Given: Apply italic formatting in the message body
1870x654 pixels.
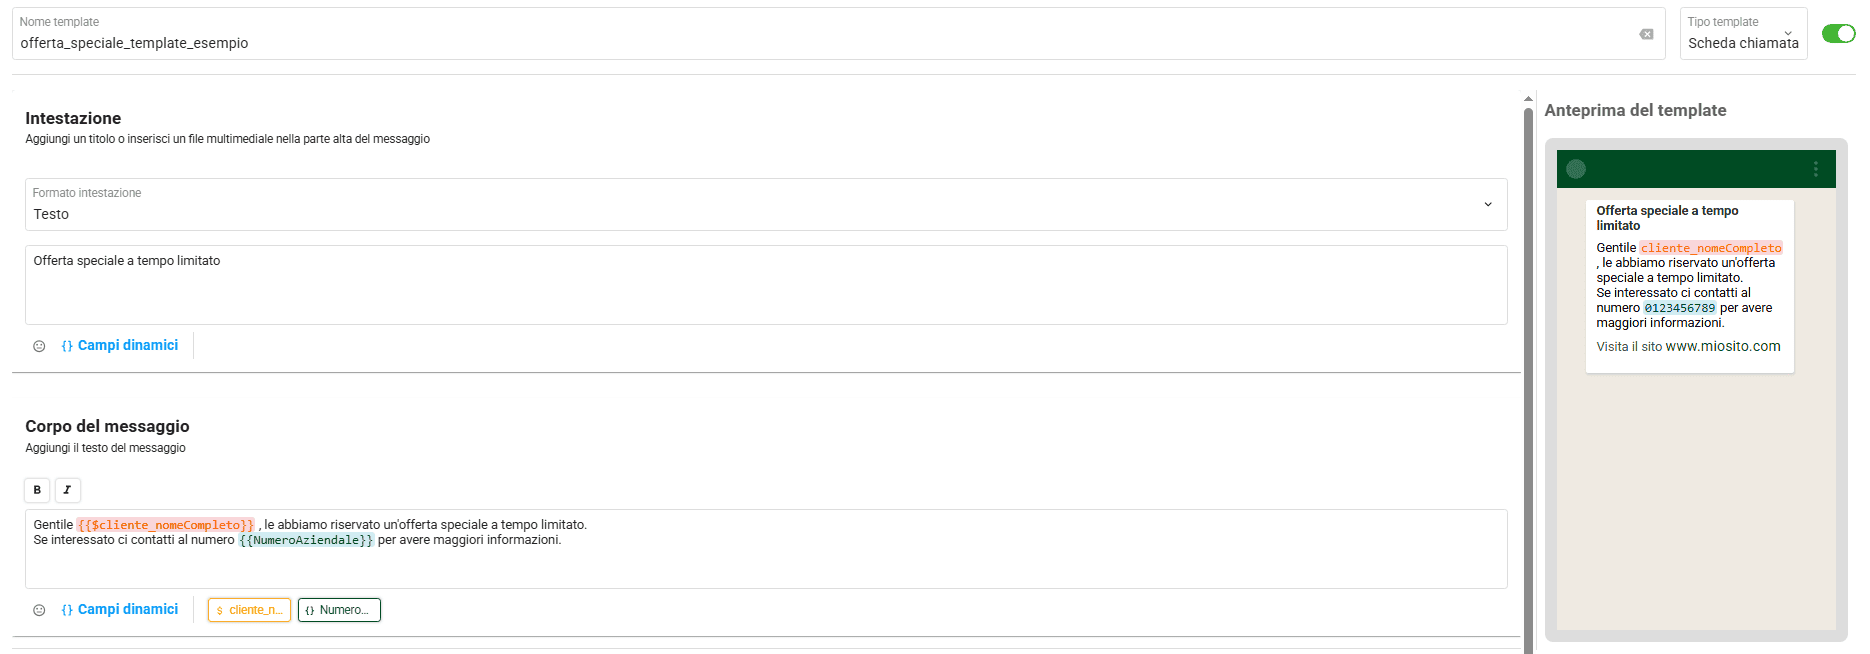Looking at the screenshot, I should (67, 490).
